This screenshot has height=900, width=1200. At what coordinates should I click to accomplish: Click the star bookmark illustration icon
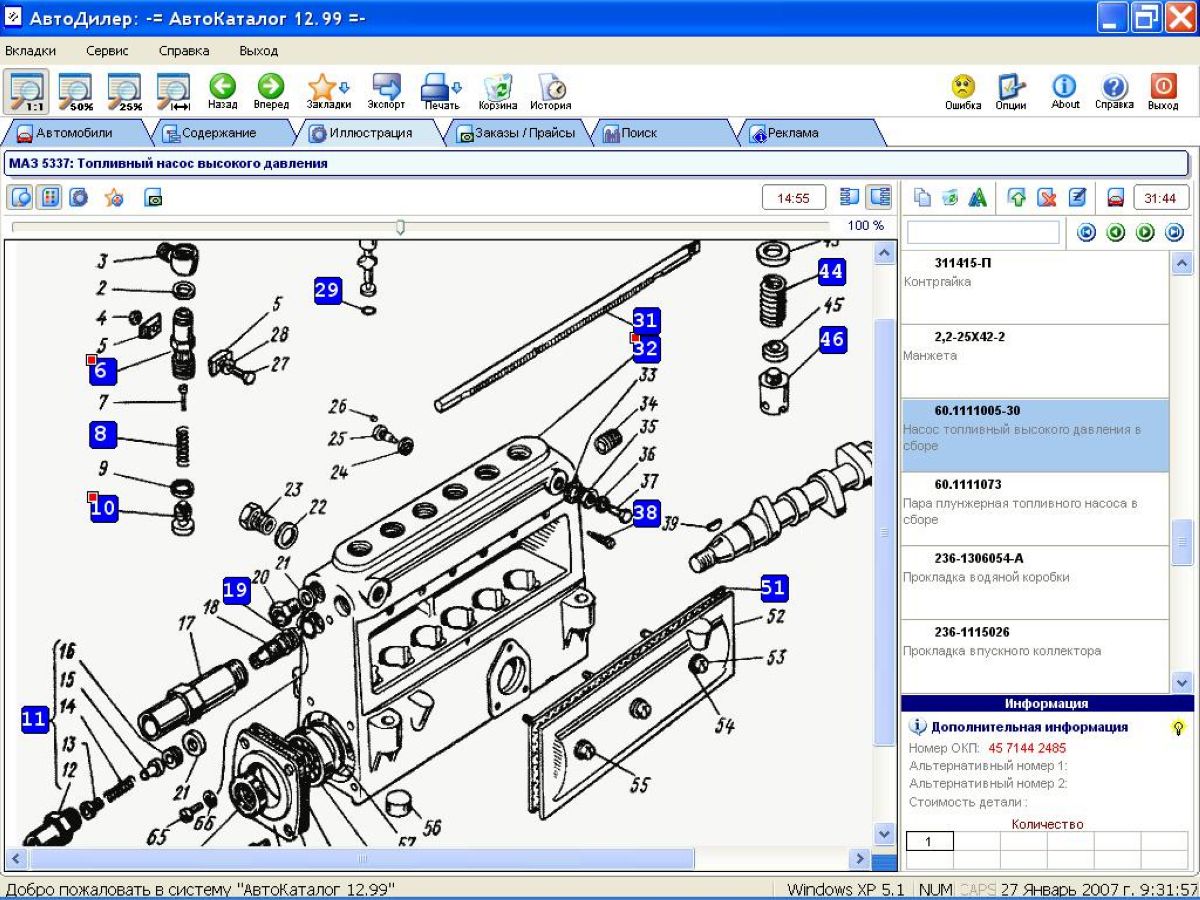pyautogui.click(x=114, y=197)
